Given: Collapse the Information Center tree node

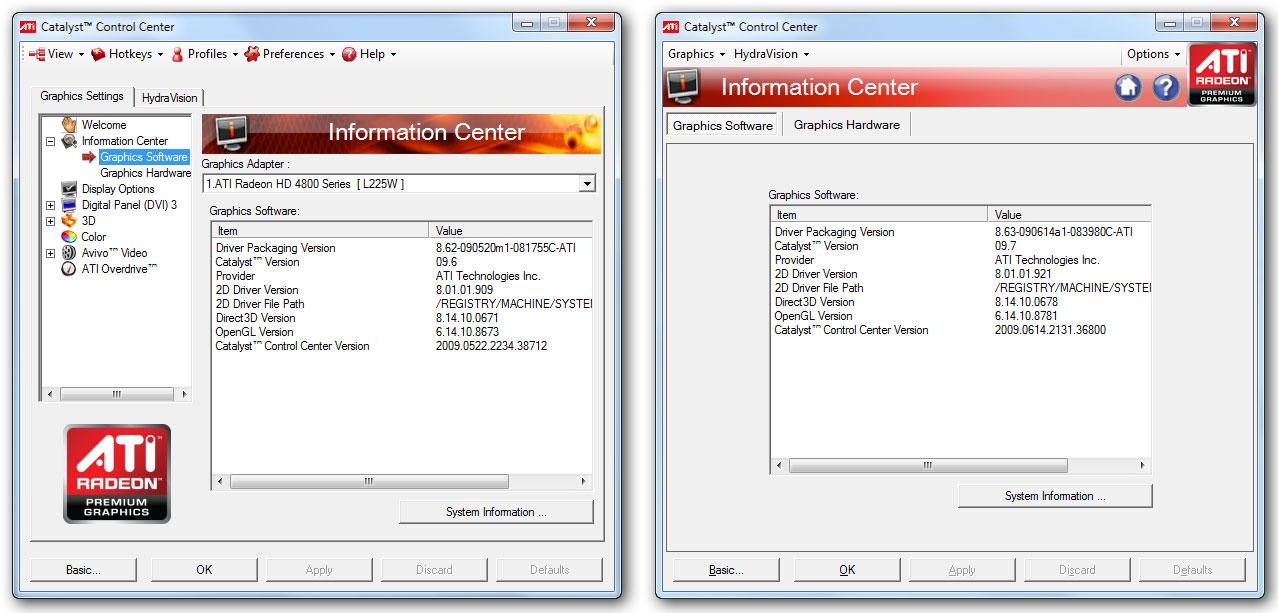Looking at the screenshot, I should 50,141.
